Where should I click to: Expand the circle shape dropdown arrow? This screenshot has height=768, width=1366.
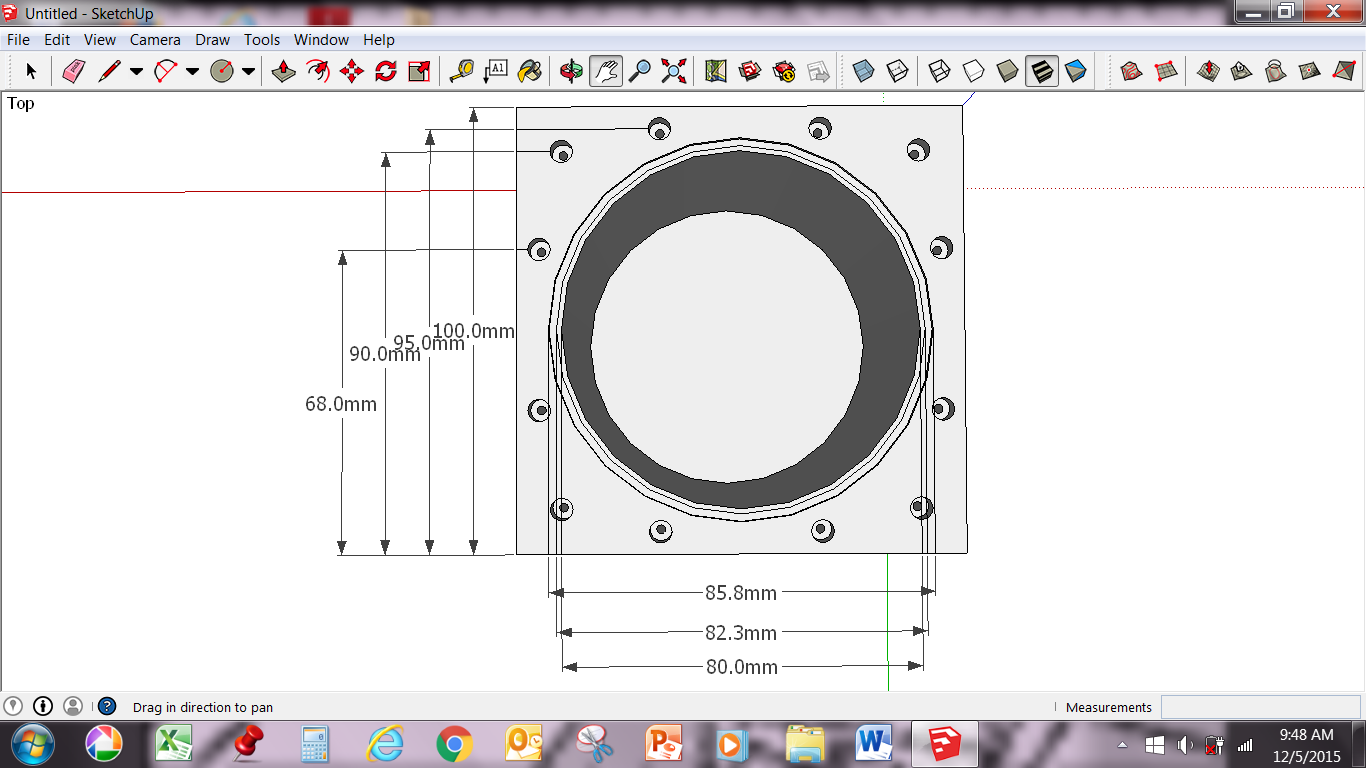tap(249, 71)
